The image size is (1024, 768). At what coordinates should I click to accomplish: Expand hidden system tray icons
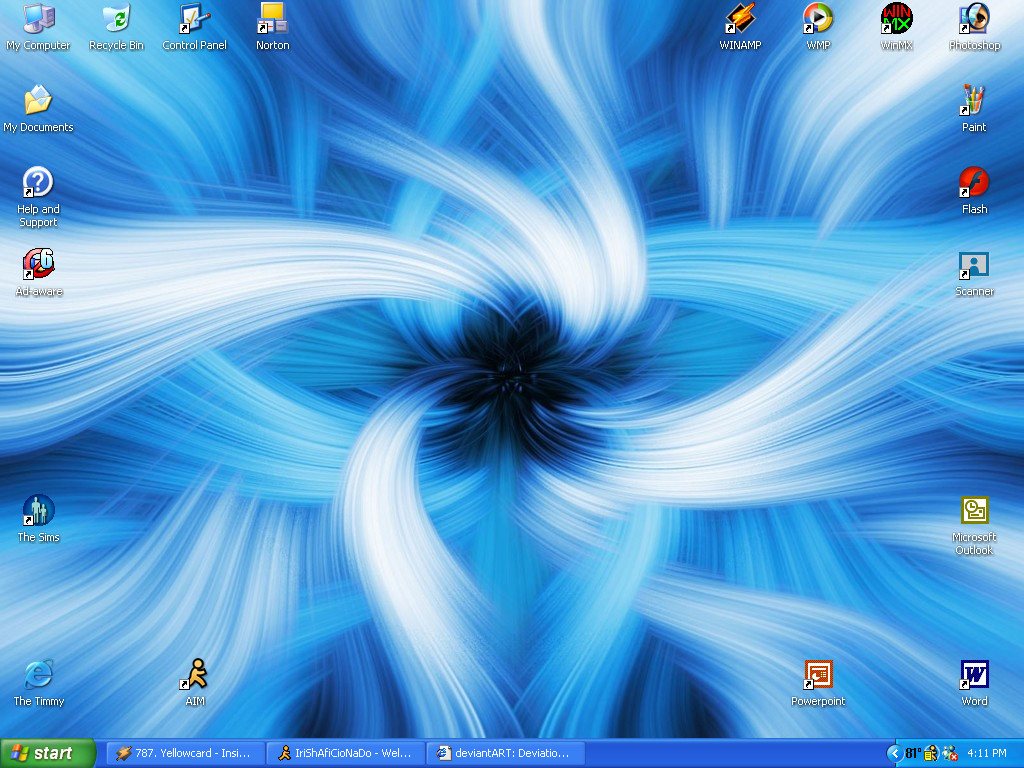pyautogui.click(x=895, y=754)
